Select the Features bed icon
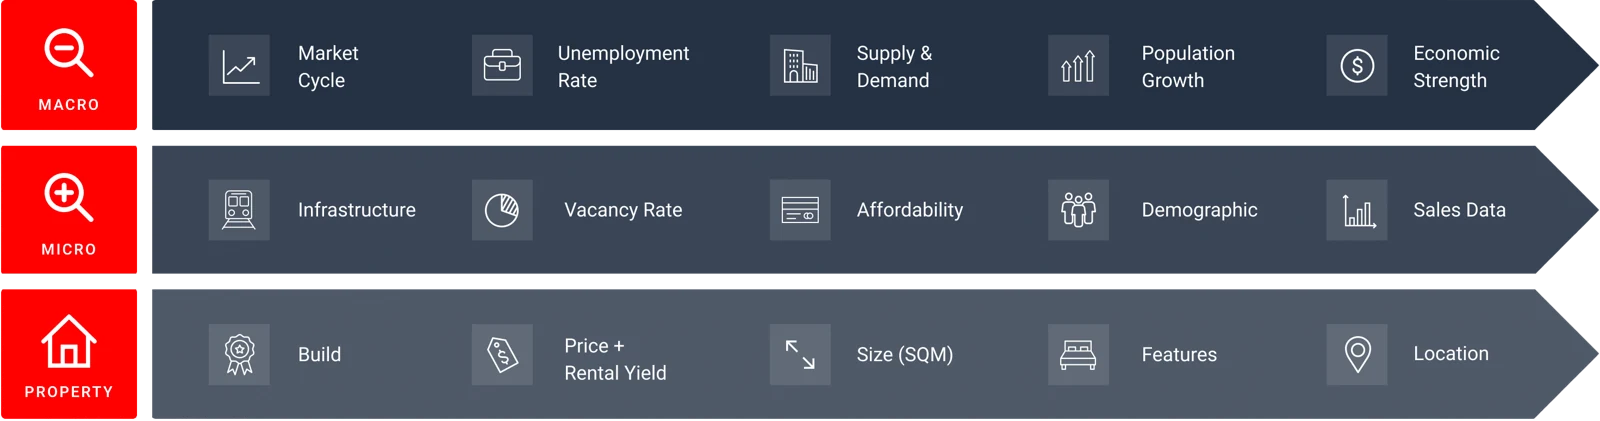The width and height of the screenshot is (1600, 421). click(x=1078, y=354)
